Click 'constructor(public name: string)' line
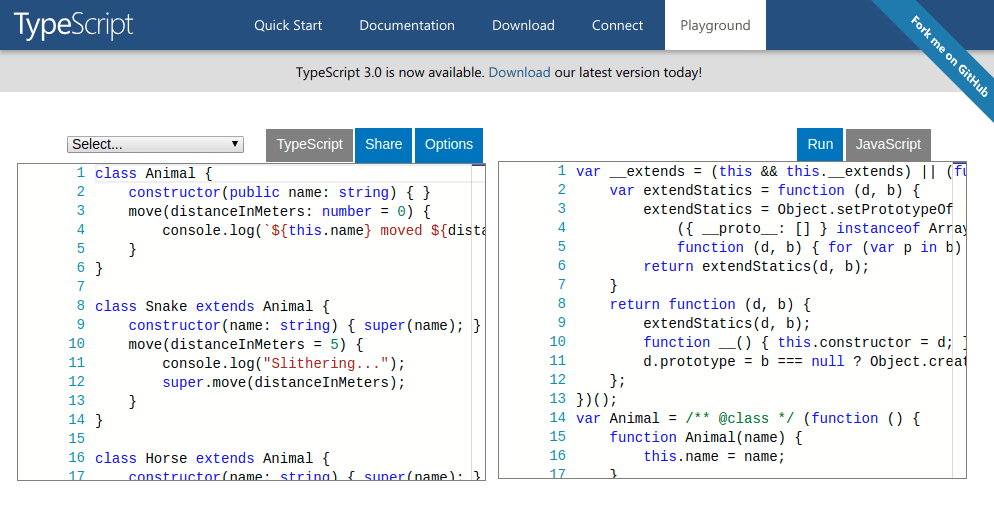 click(280, 193)
